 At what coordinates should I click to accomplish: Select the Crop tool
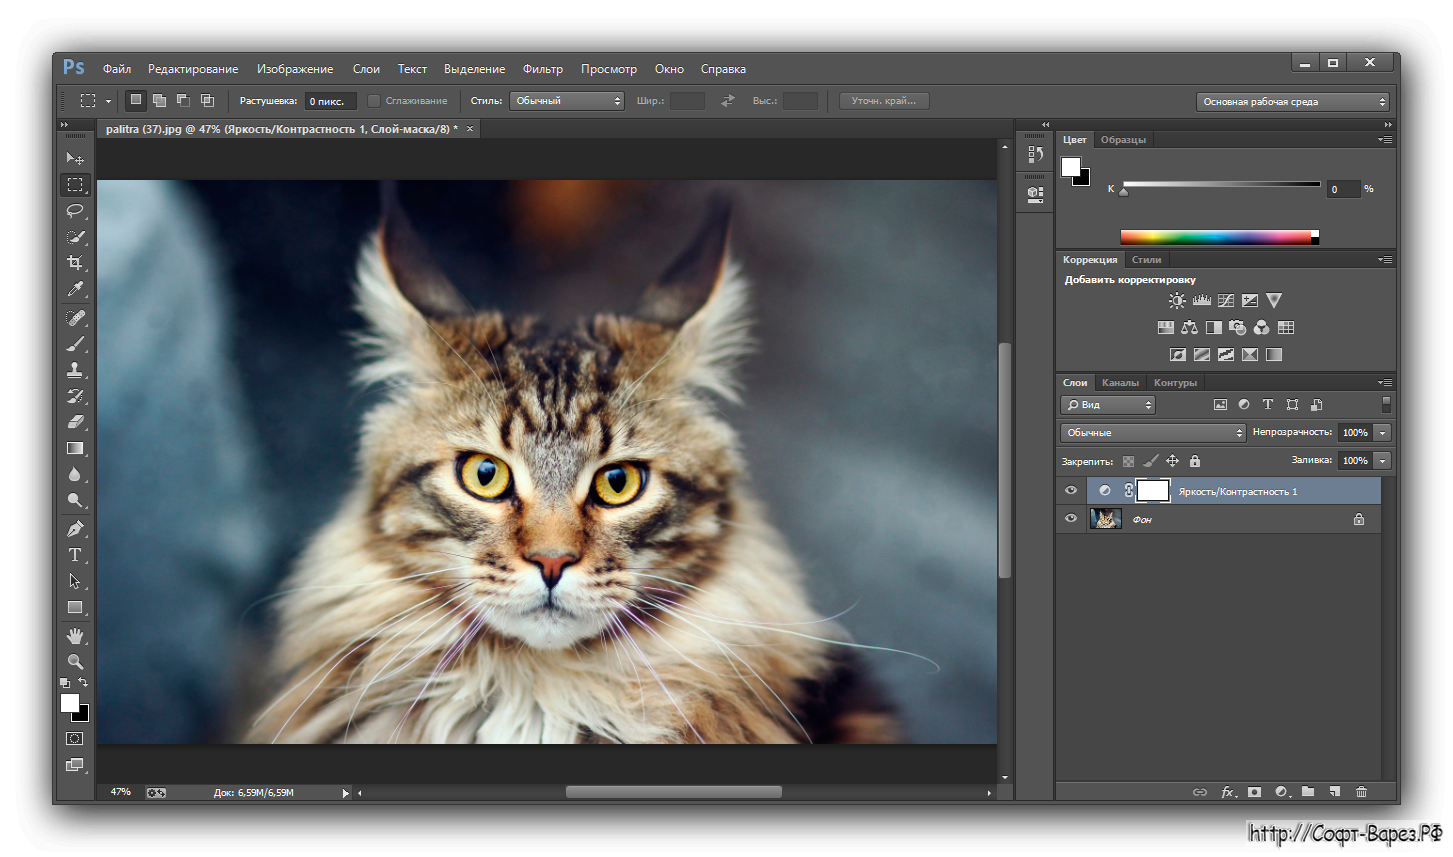point(75,263)
